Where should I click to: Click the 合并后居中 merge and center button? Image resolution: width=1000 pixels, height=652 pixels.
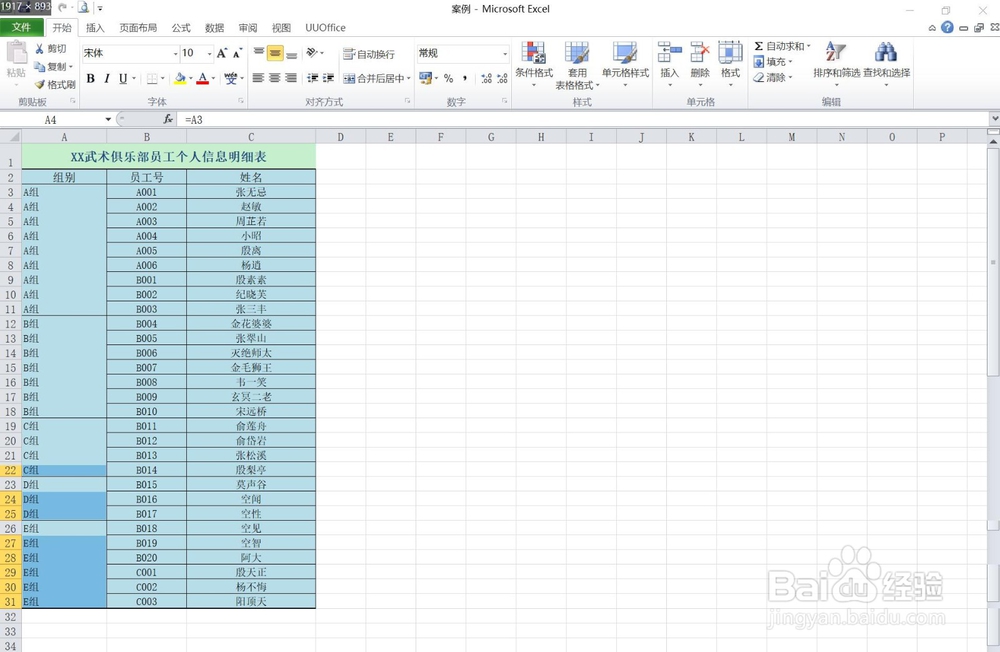(376, 78)
